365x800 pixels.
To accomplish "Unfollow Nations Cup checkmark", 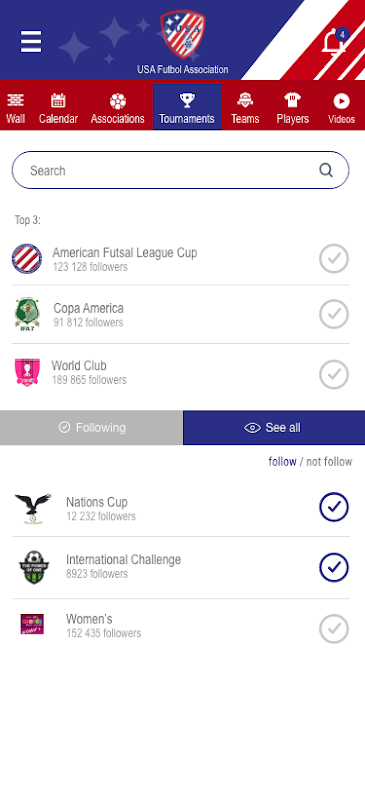I will (x=334, y=507).
